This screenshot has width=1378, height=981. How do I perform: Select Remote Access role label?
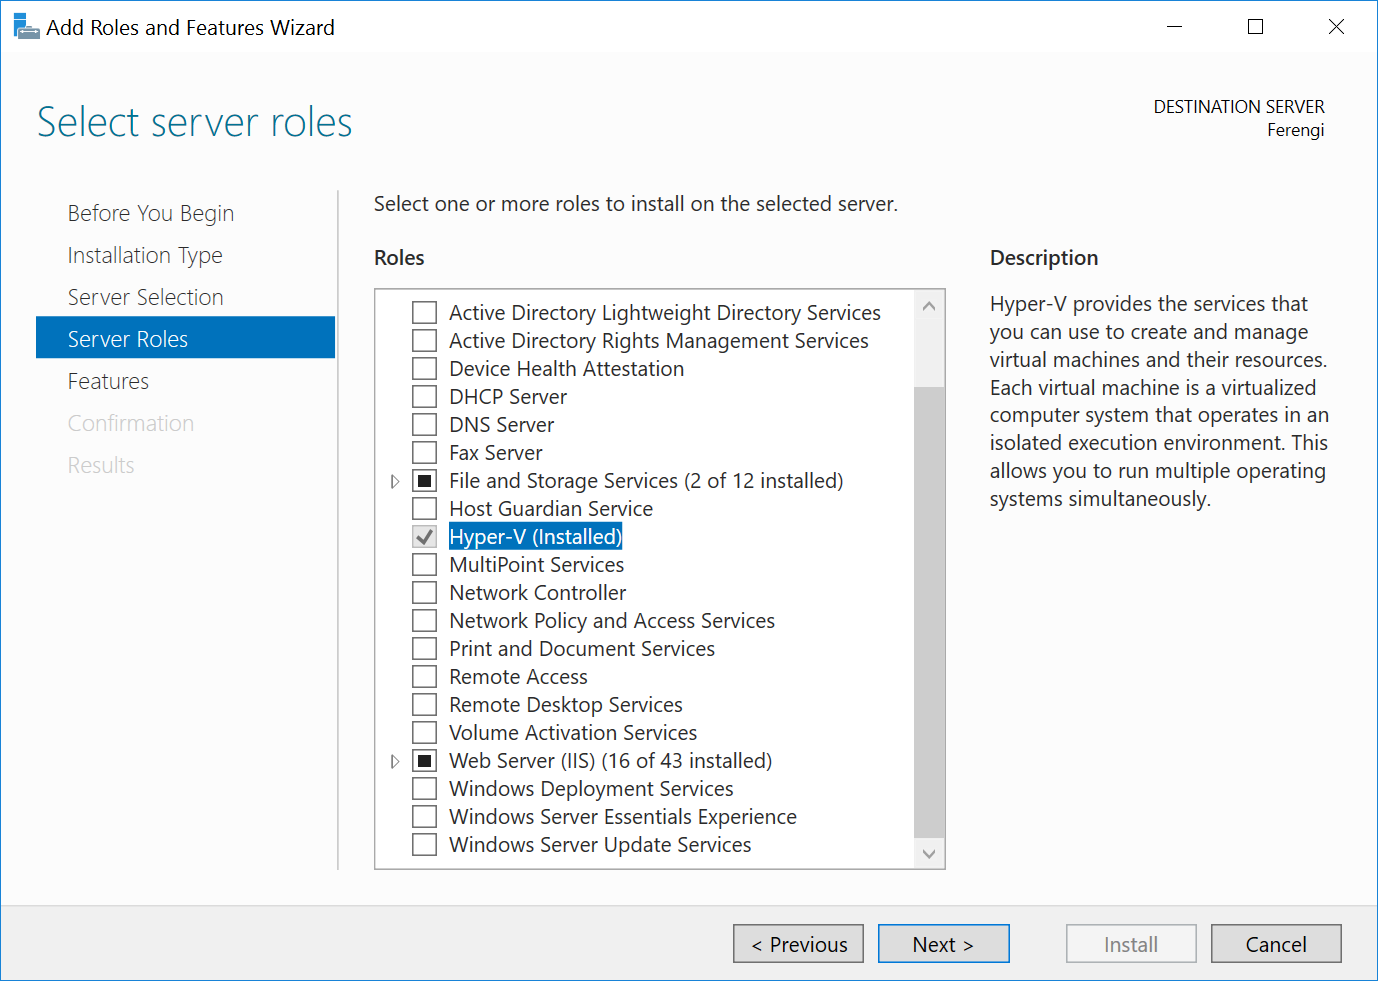[518, 677]
